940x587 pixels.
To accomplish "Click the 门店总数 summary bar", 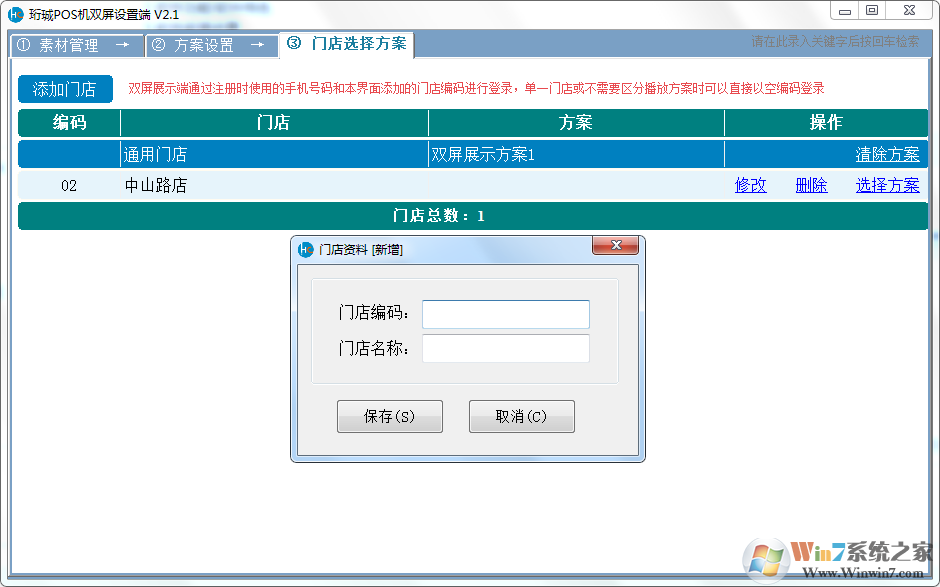I will click(x=470, y=215).
